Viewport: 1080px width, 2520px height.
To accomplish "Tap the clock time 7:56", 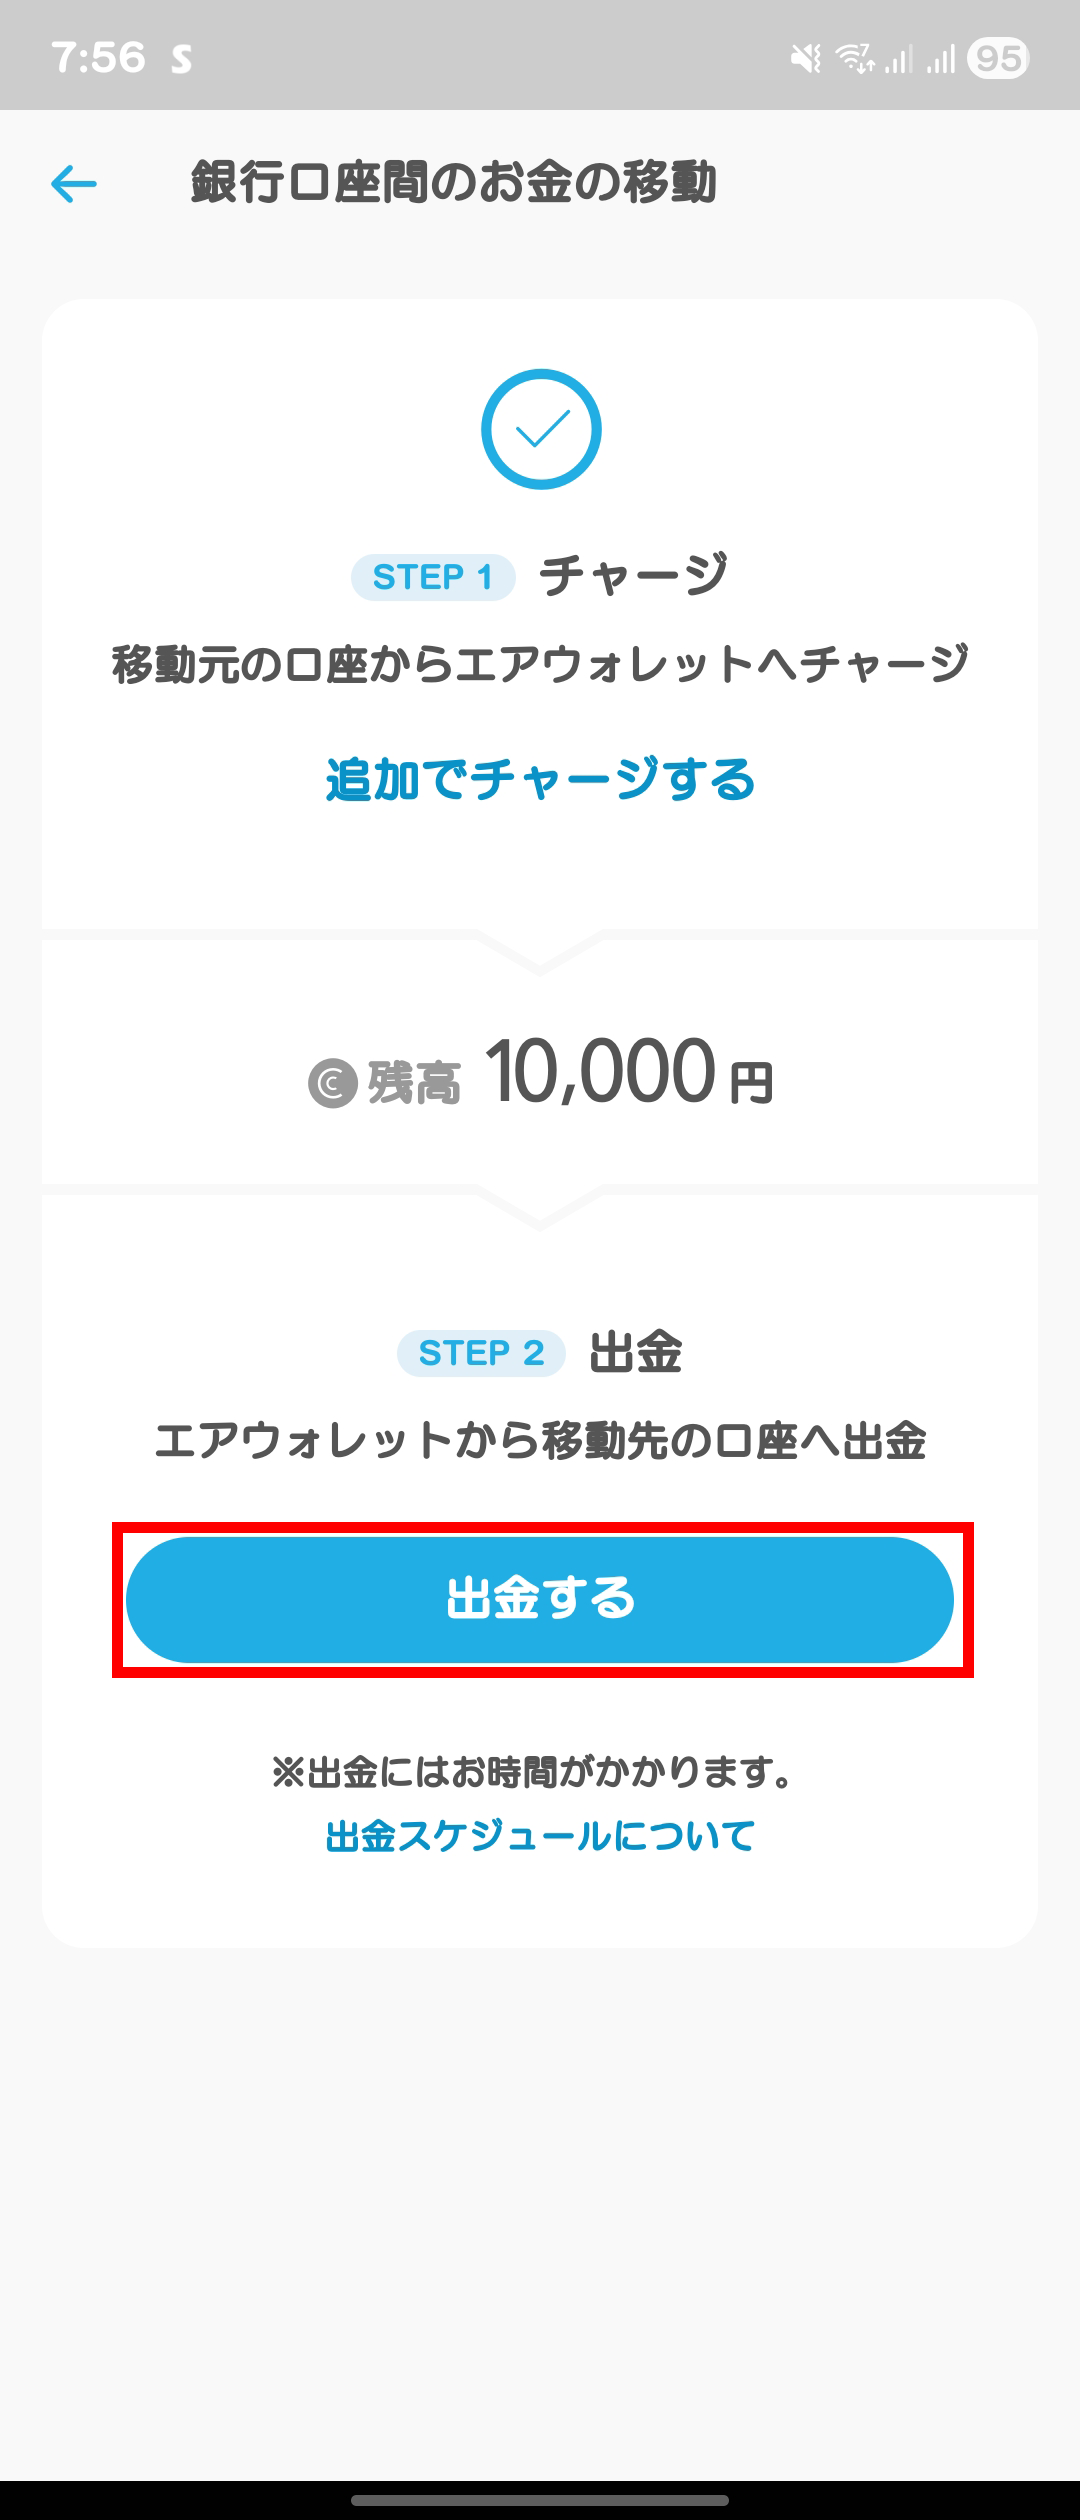I will tap(98, 58).
